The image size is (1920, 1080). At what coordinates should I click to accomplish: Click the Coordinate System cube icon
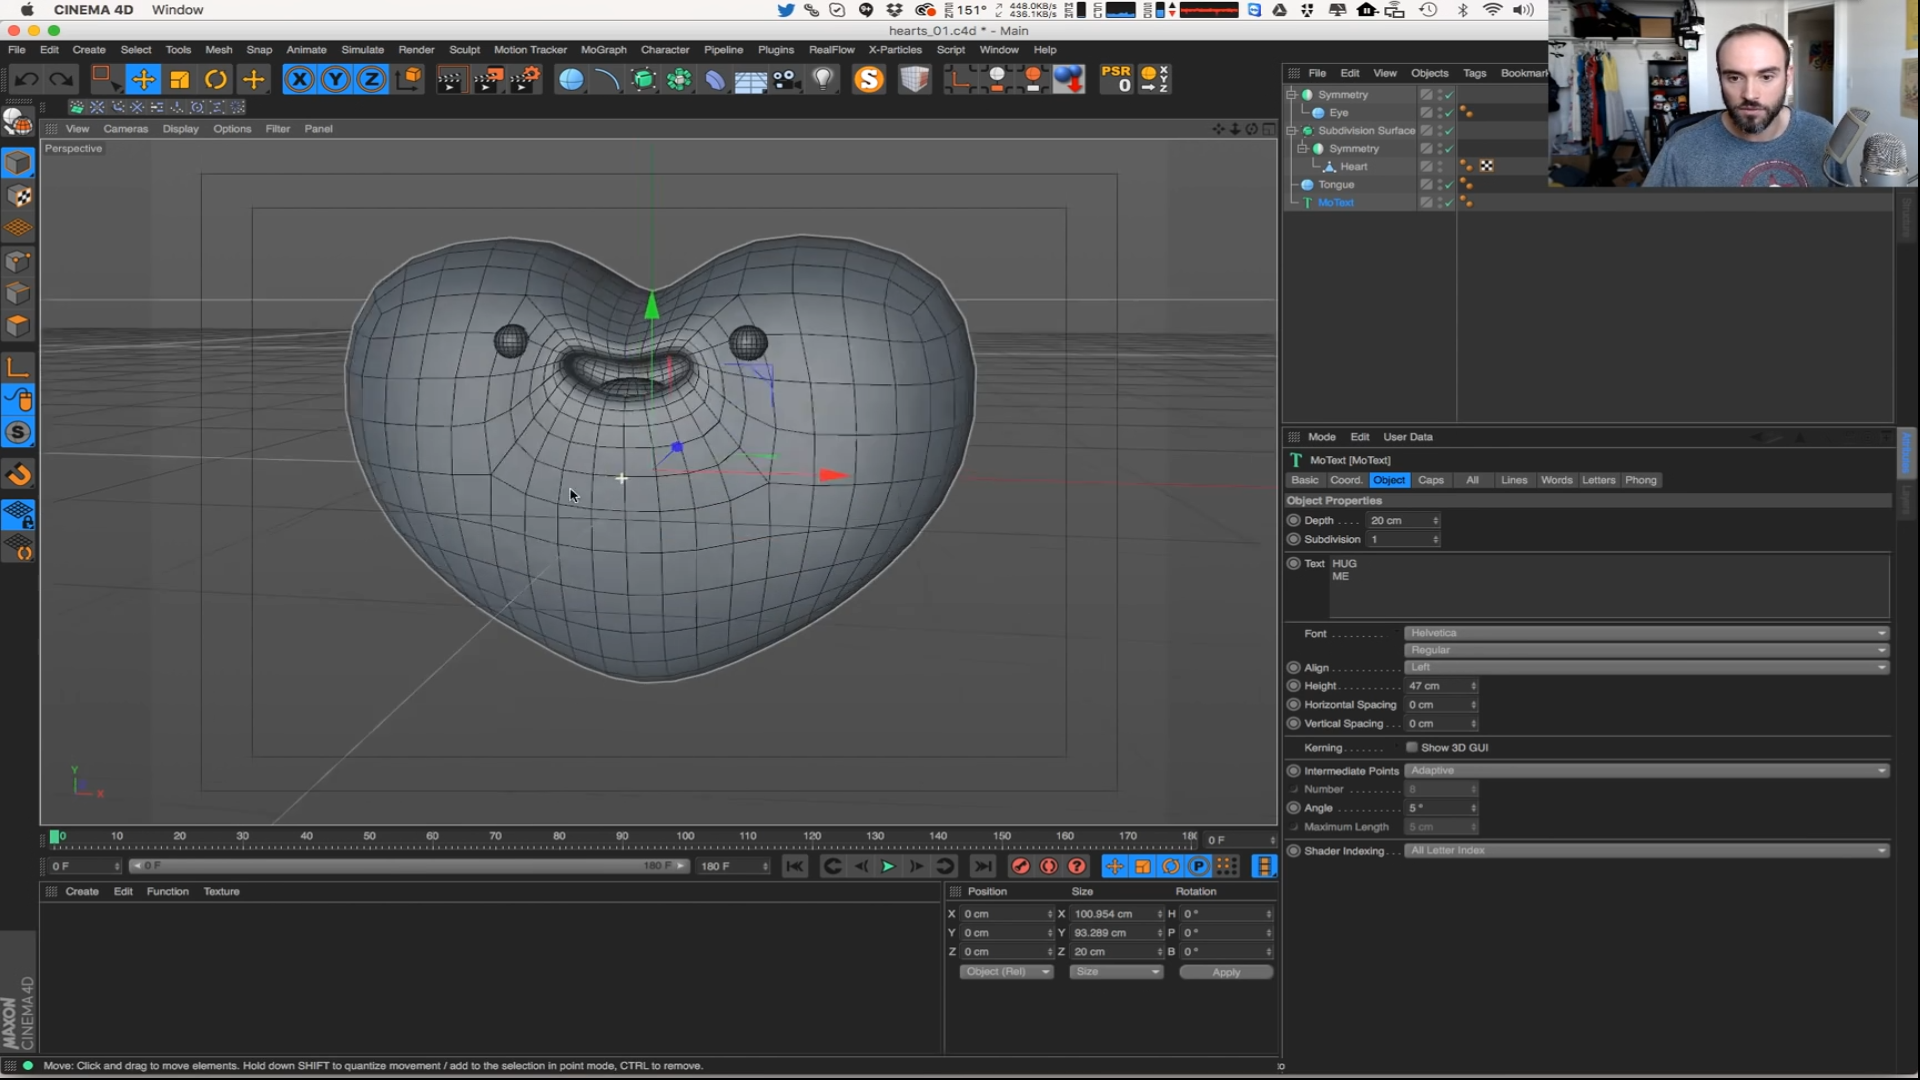(409, 80)
